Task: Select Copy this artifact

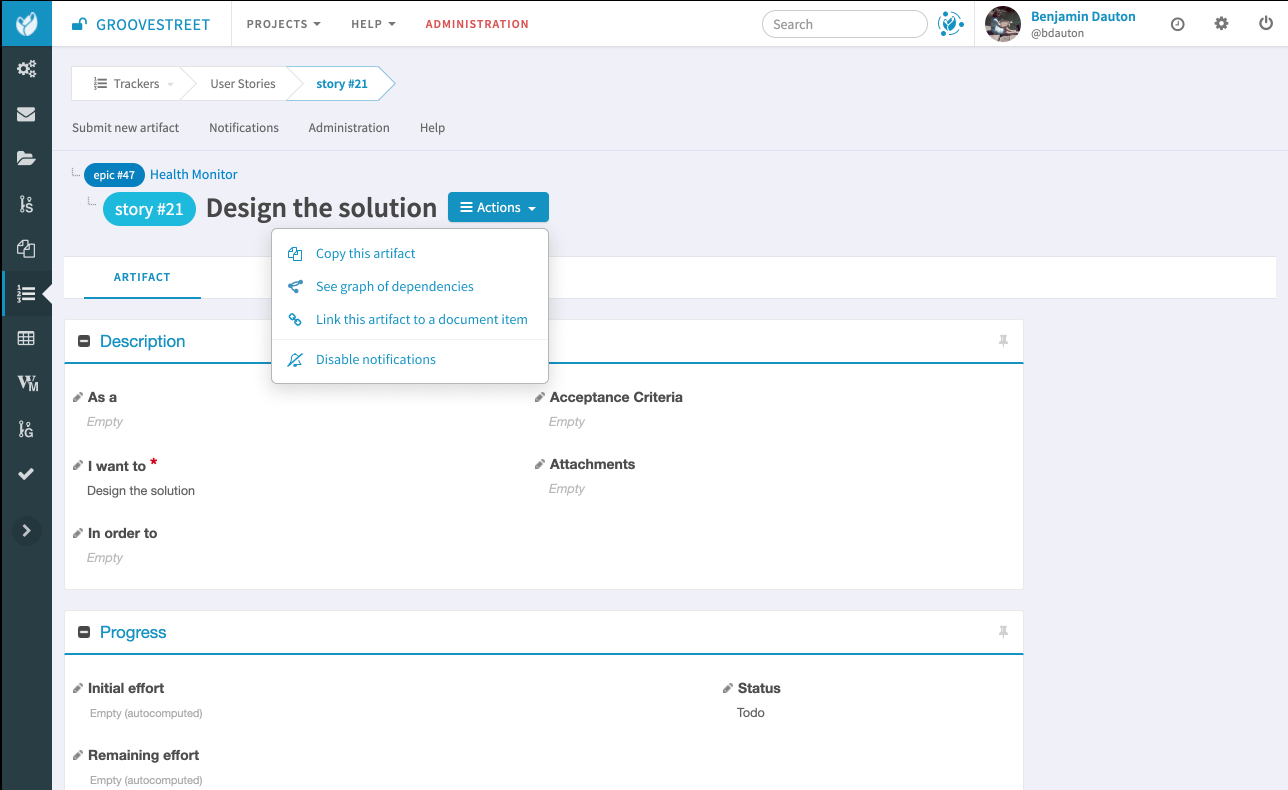Action: point(365,254)
